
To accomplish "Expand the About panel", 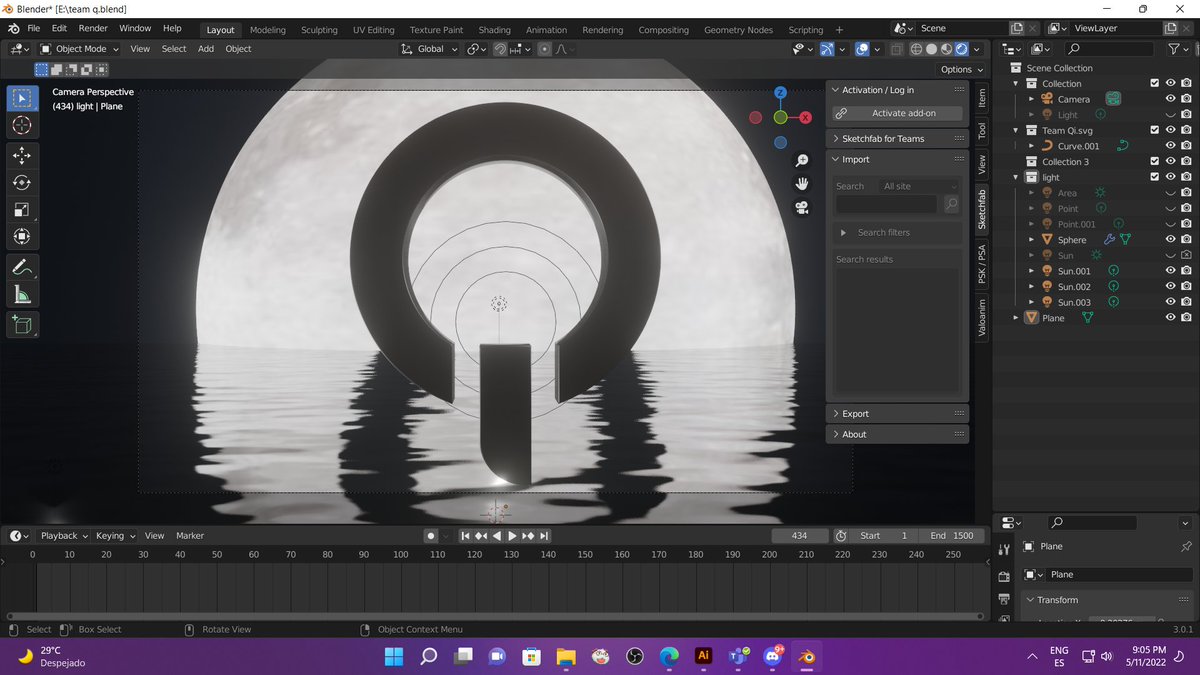I will click(x=897, y=434).
